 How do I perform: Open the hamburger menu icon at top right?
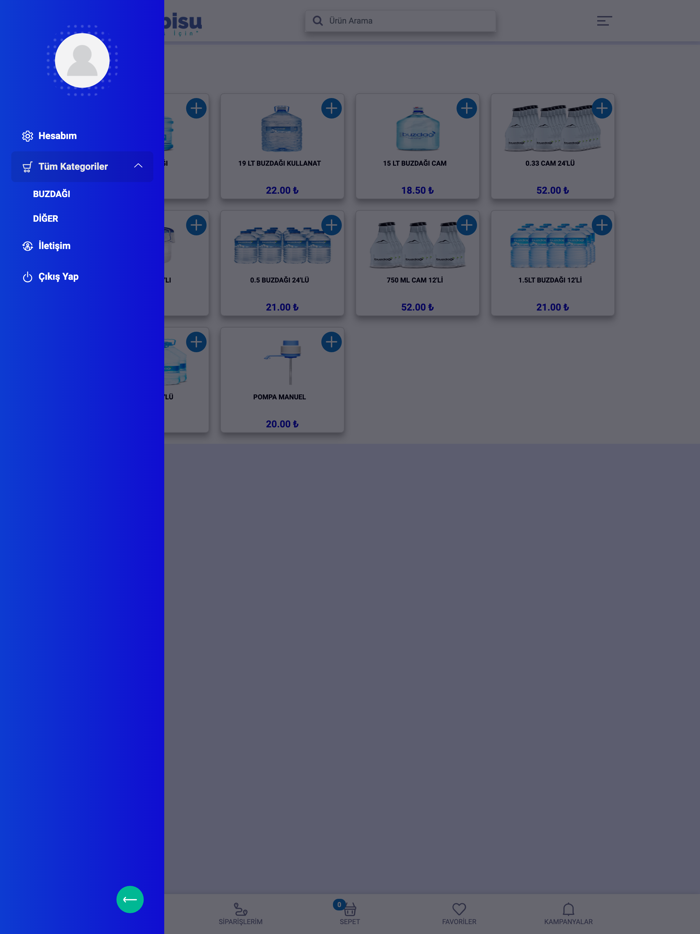[604, 21]
